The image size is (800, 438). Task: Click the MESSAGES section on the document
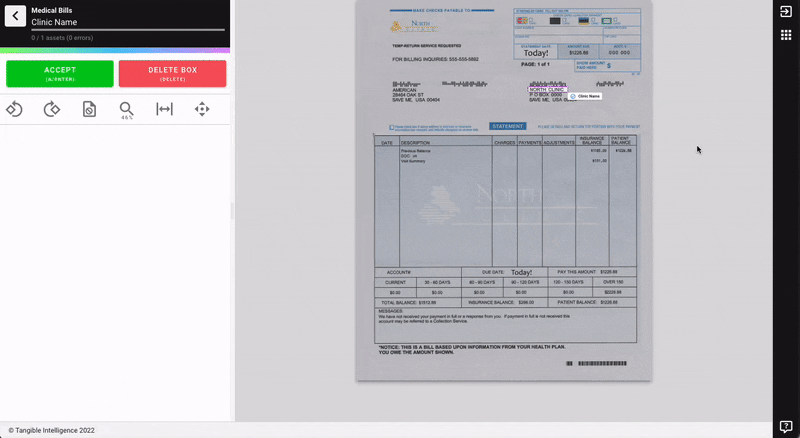point(505,325)
